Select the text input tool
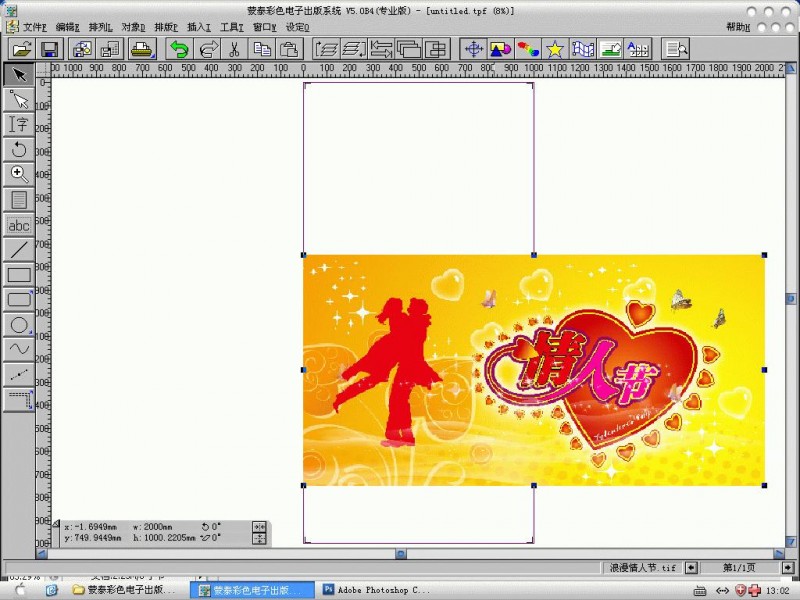 coord(18,124)
